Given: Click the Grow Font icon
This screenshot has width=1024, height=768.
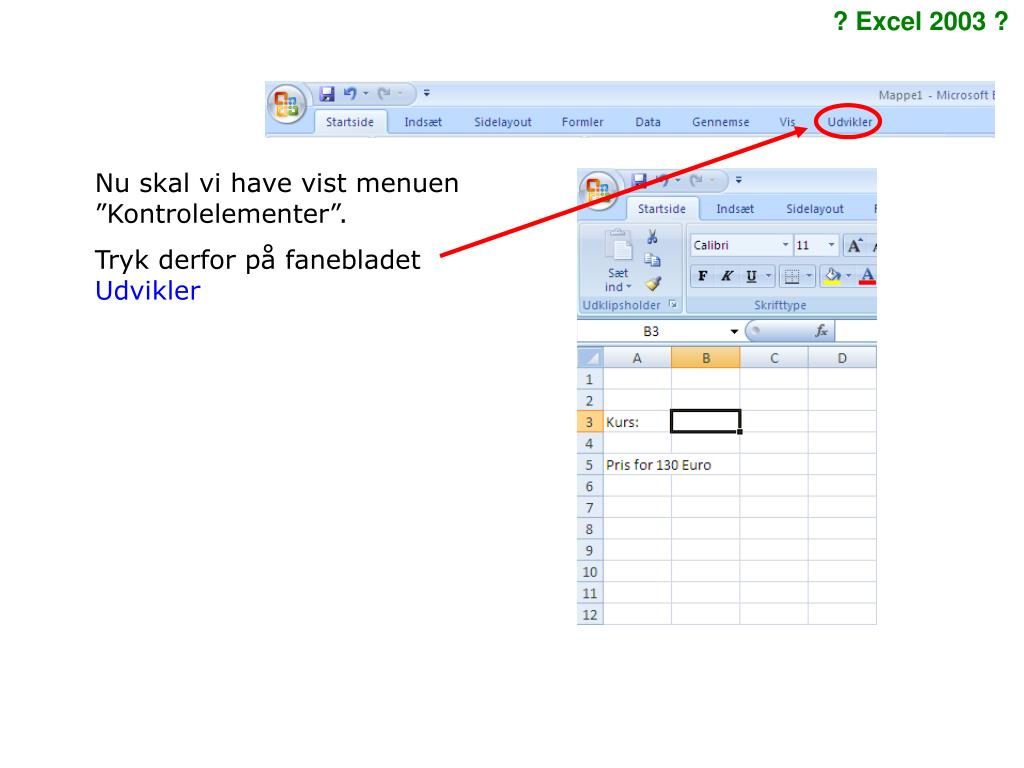Looking at the screenshot, I should [x=854, y=246].
